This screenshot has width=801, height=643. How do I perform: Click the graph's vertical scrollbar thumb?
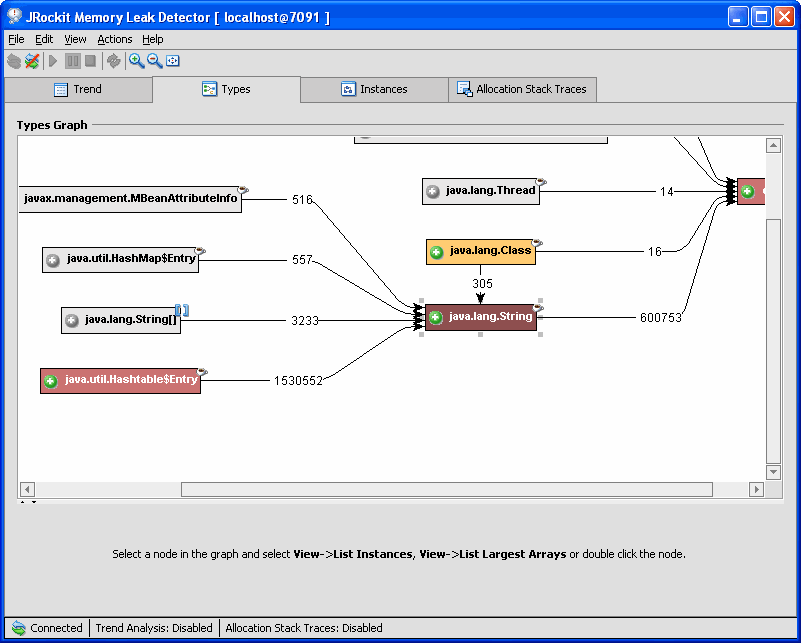pyautogui.click(x=773, y=341)
